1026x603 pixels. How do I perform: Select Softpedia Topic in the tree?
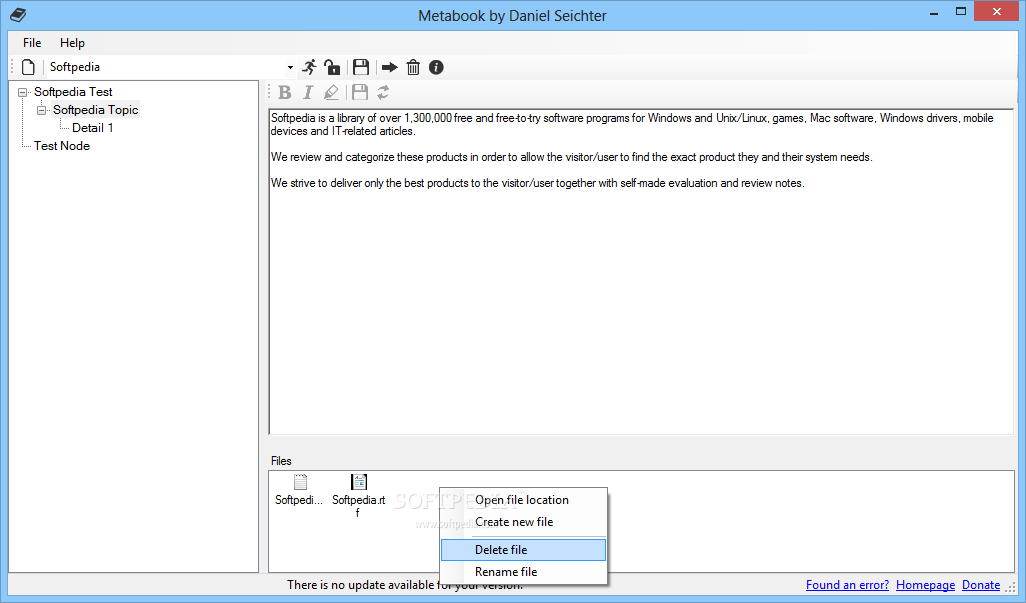(x=96, y=110)
